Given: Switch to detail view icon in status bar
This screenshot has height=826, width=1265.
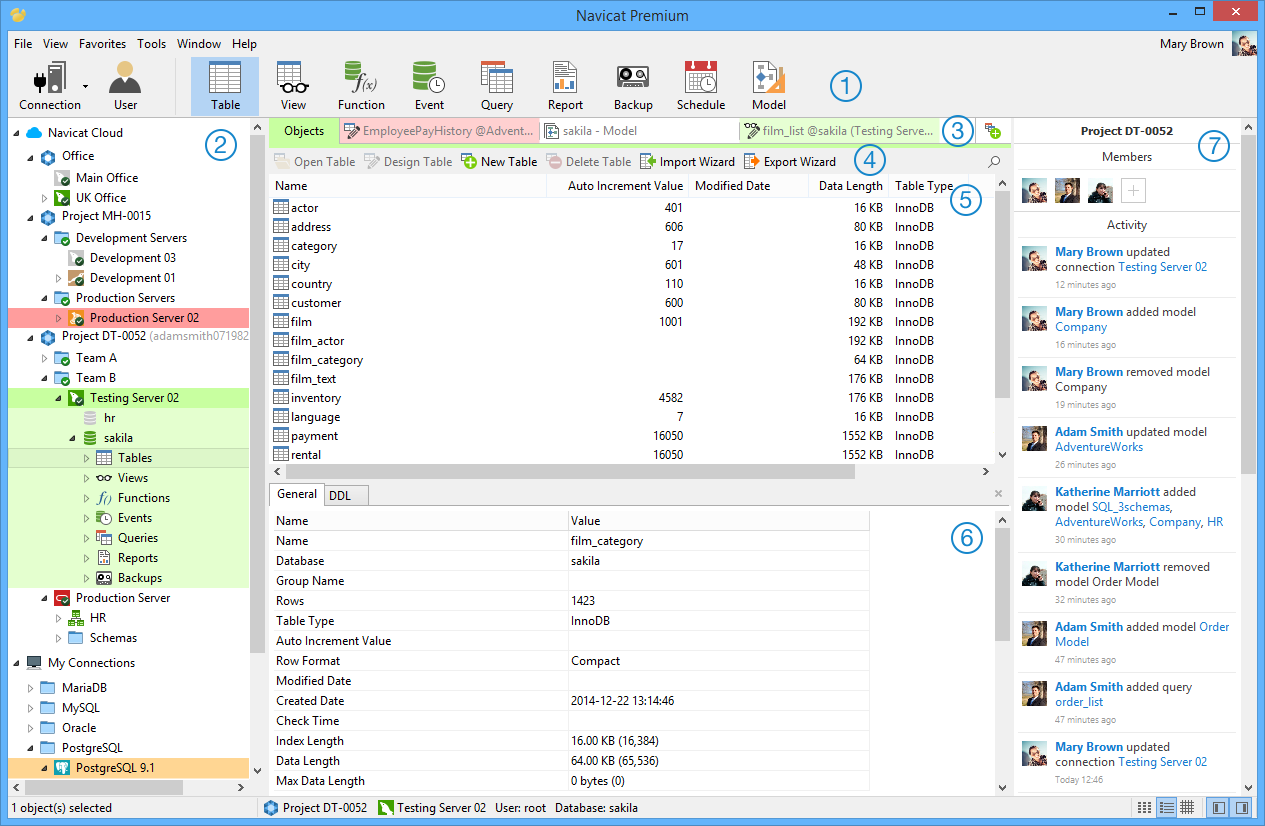Looking at the screenshot, I should click(x=1165, y=807).
